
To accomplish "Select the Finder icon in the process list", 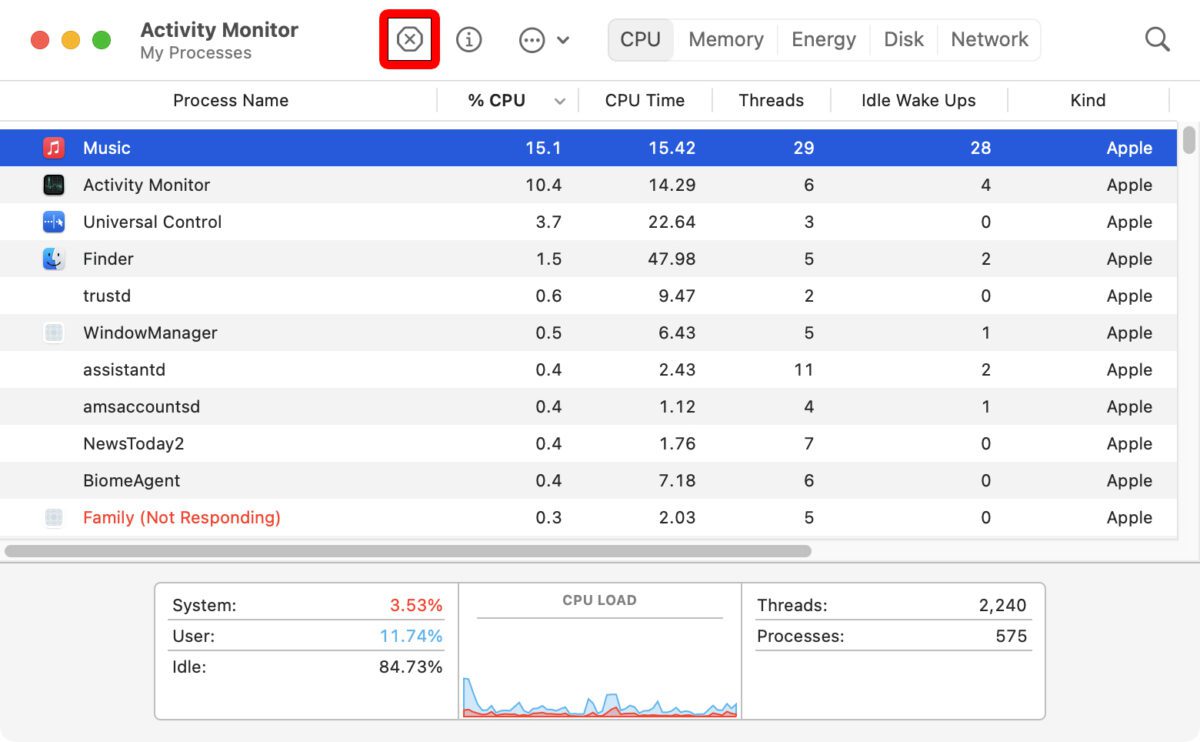I will click(x=54, y=258).
